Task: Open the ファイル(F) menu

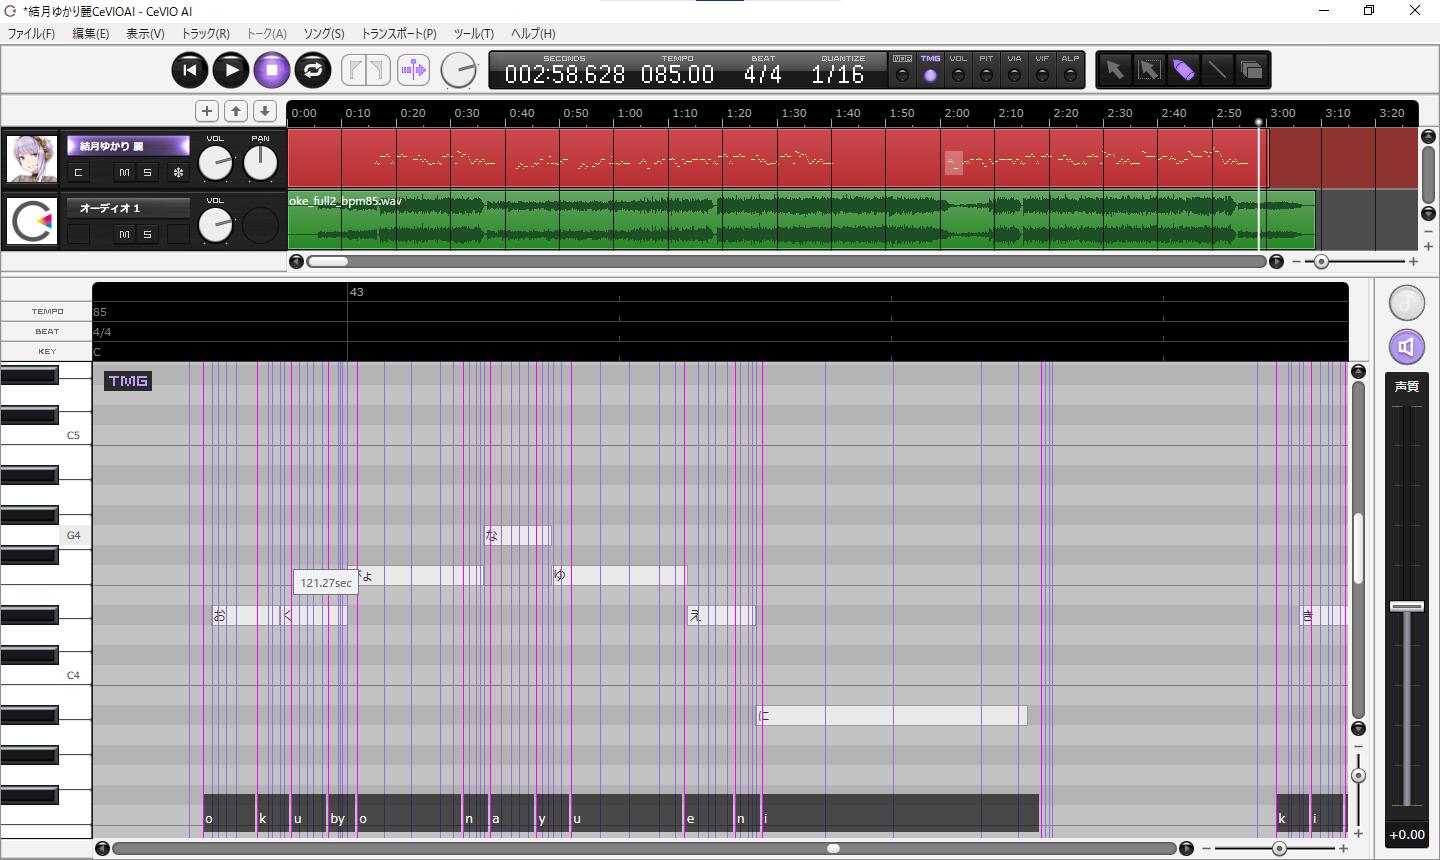Action: (31, 33)
